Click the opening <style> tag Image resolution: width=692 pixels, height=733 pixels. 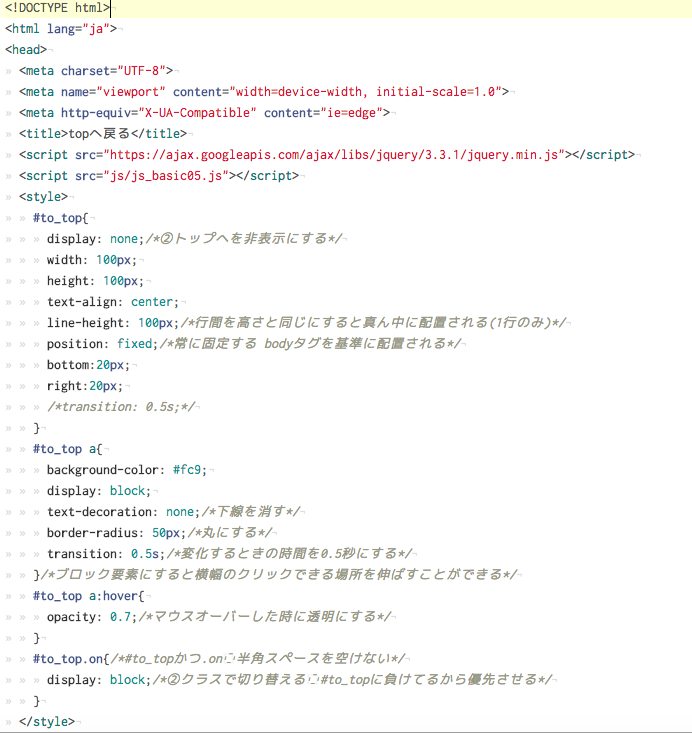pos(43,197)
